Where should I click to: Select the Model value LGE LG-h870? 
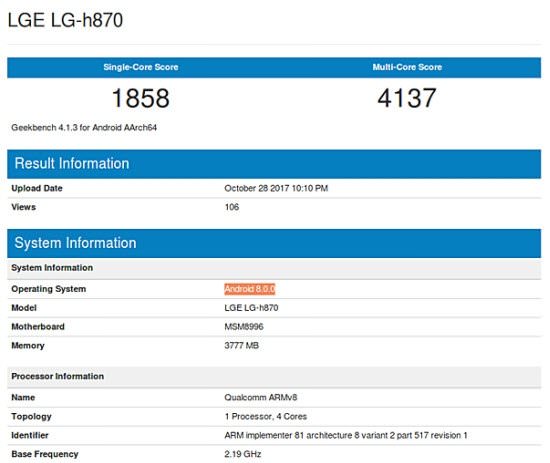(x=251, y=308)
